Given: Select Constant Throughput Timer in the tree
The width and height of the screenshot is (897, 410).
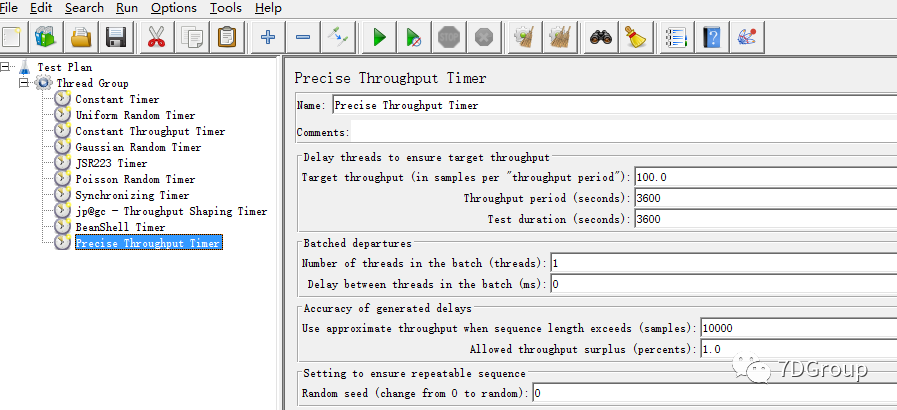Looking at the screenshot, I should click(150, 132).
